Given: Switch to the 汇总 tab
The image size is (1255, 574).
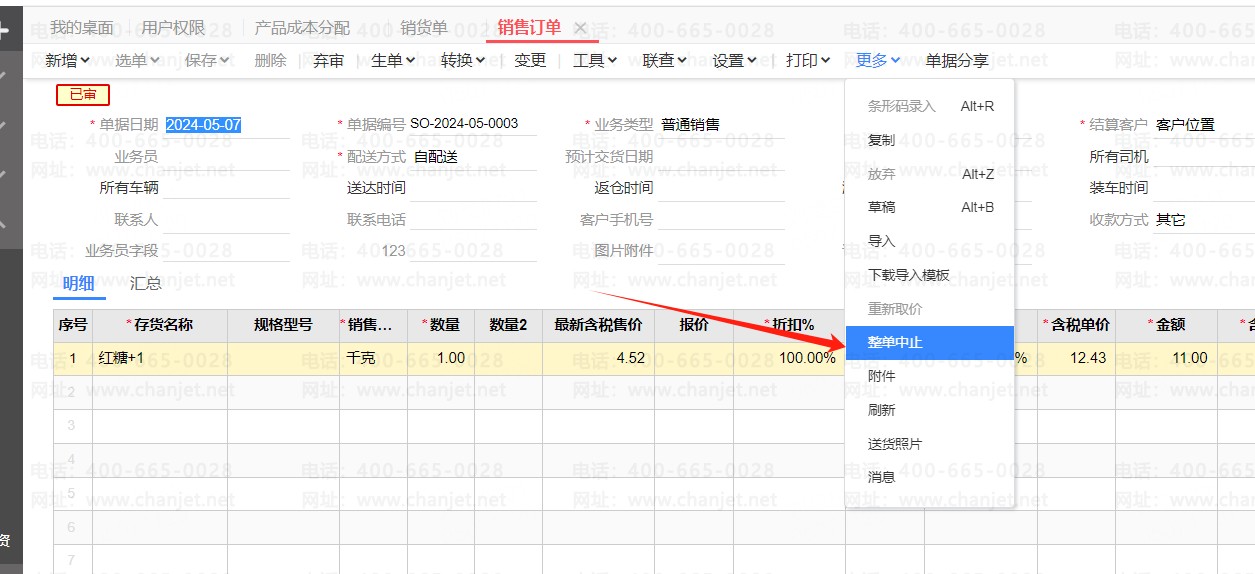Looking at the screenshot, I should point(145,283).
